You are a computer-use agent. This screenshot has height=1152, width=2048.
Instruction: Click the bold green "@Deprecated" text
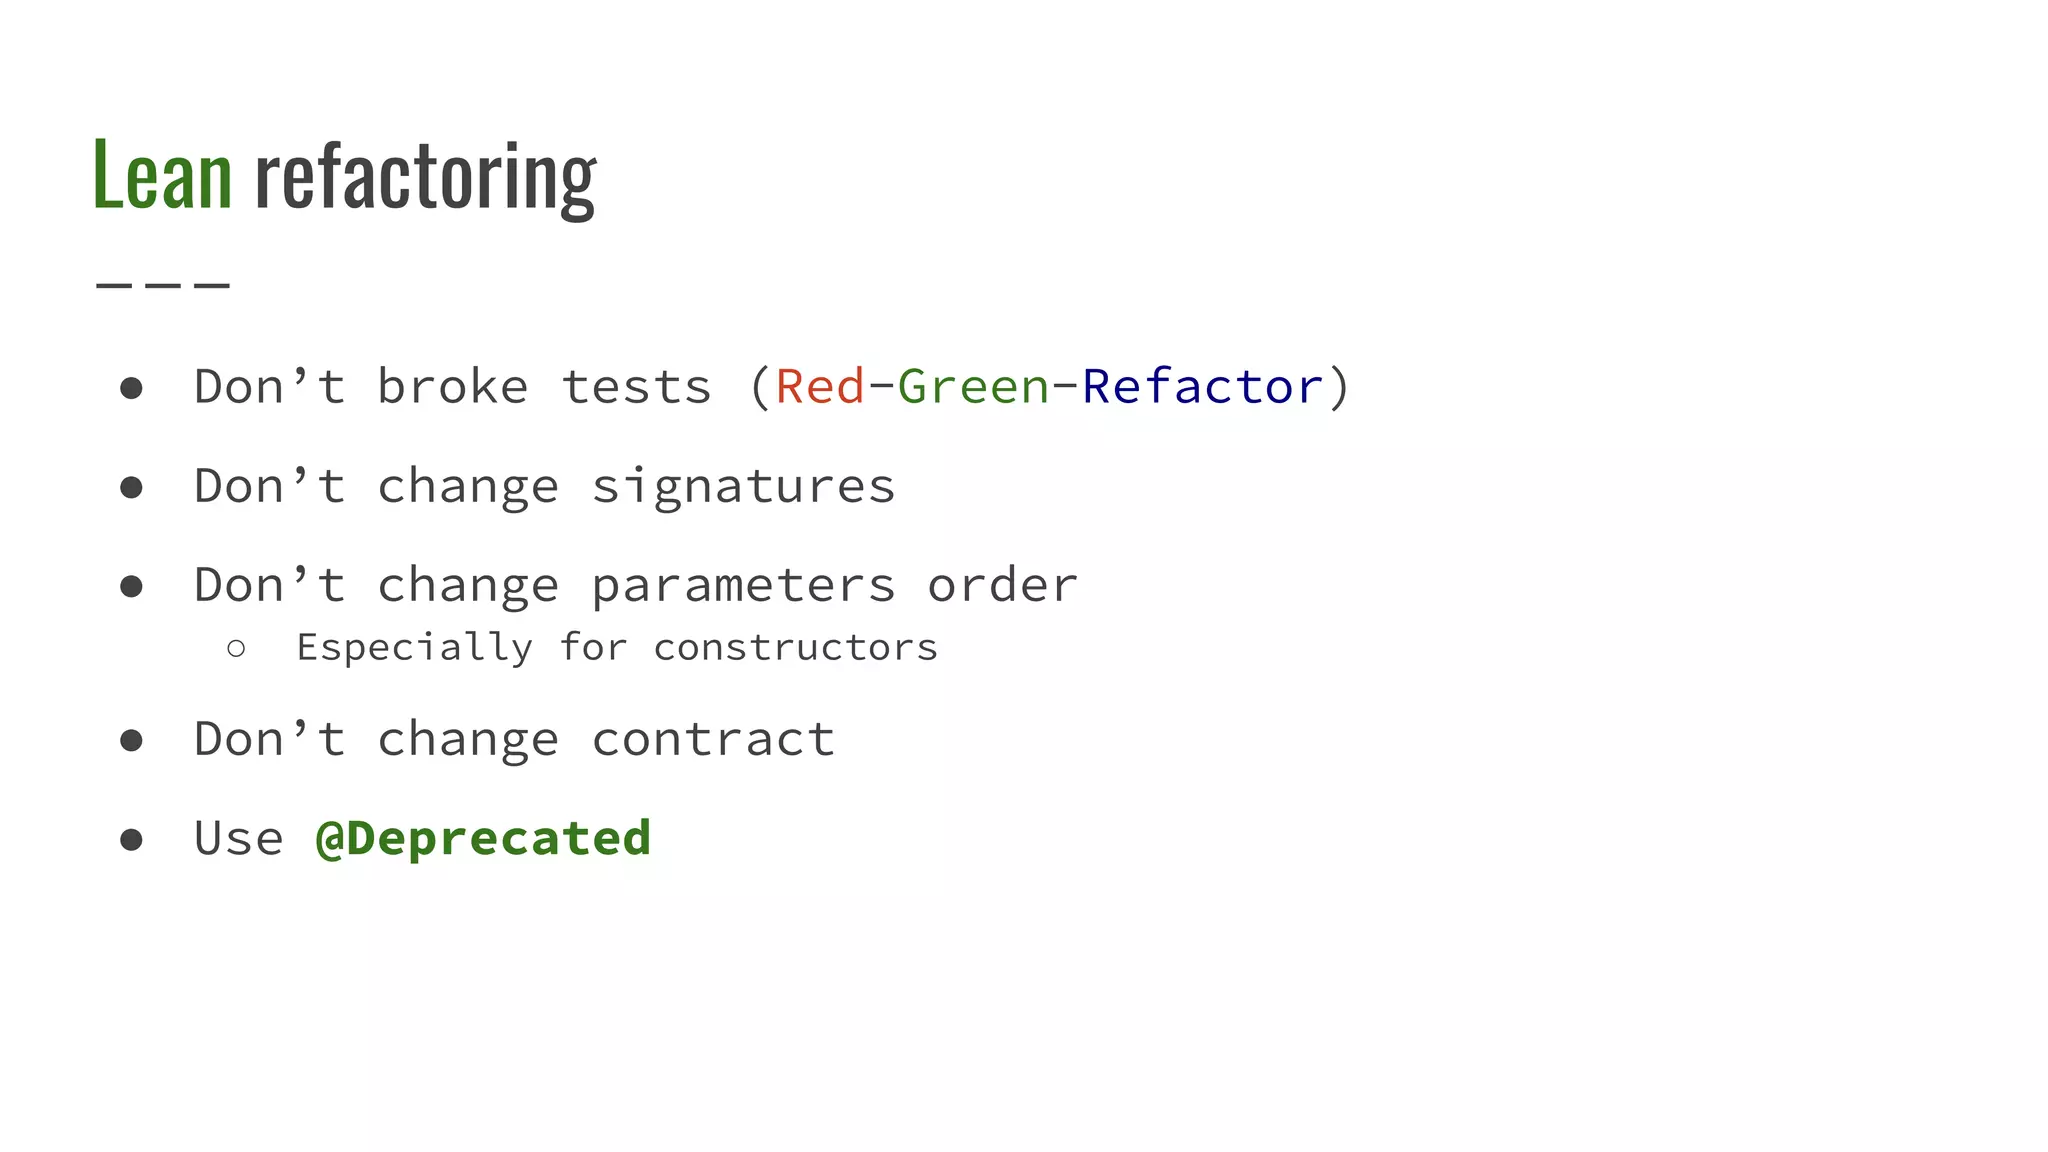[483, 838]
